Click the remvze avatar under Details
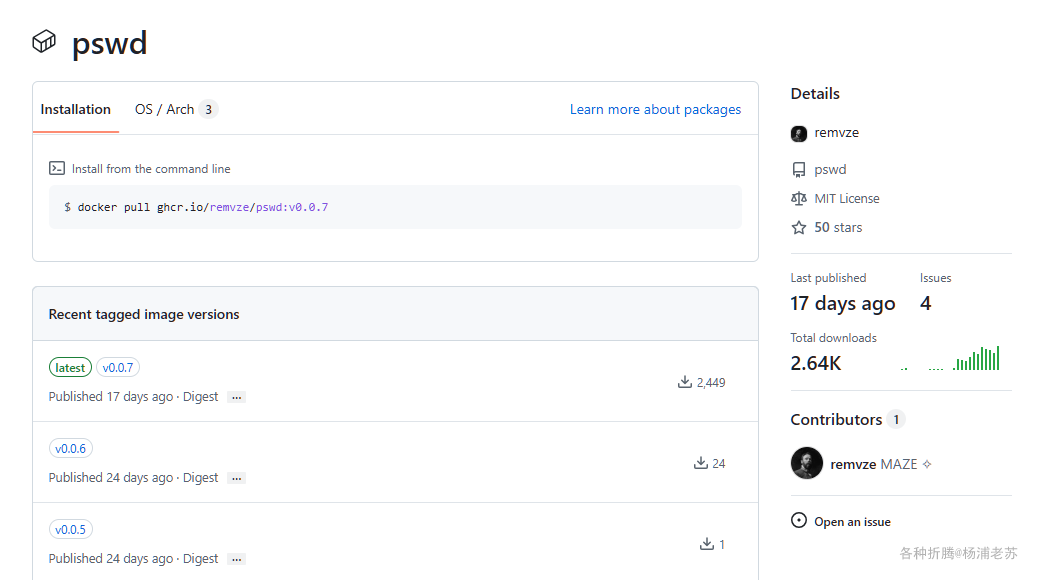Viewport: 1039px width, 580px height. [x=798, y=134]
